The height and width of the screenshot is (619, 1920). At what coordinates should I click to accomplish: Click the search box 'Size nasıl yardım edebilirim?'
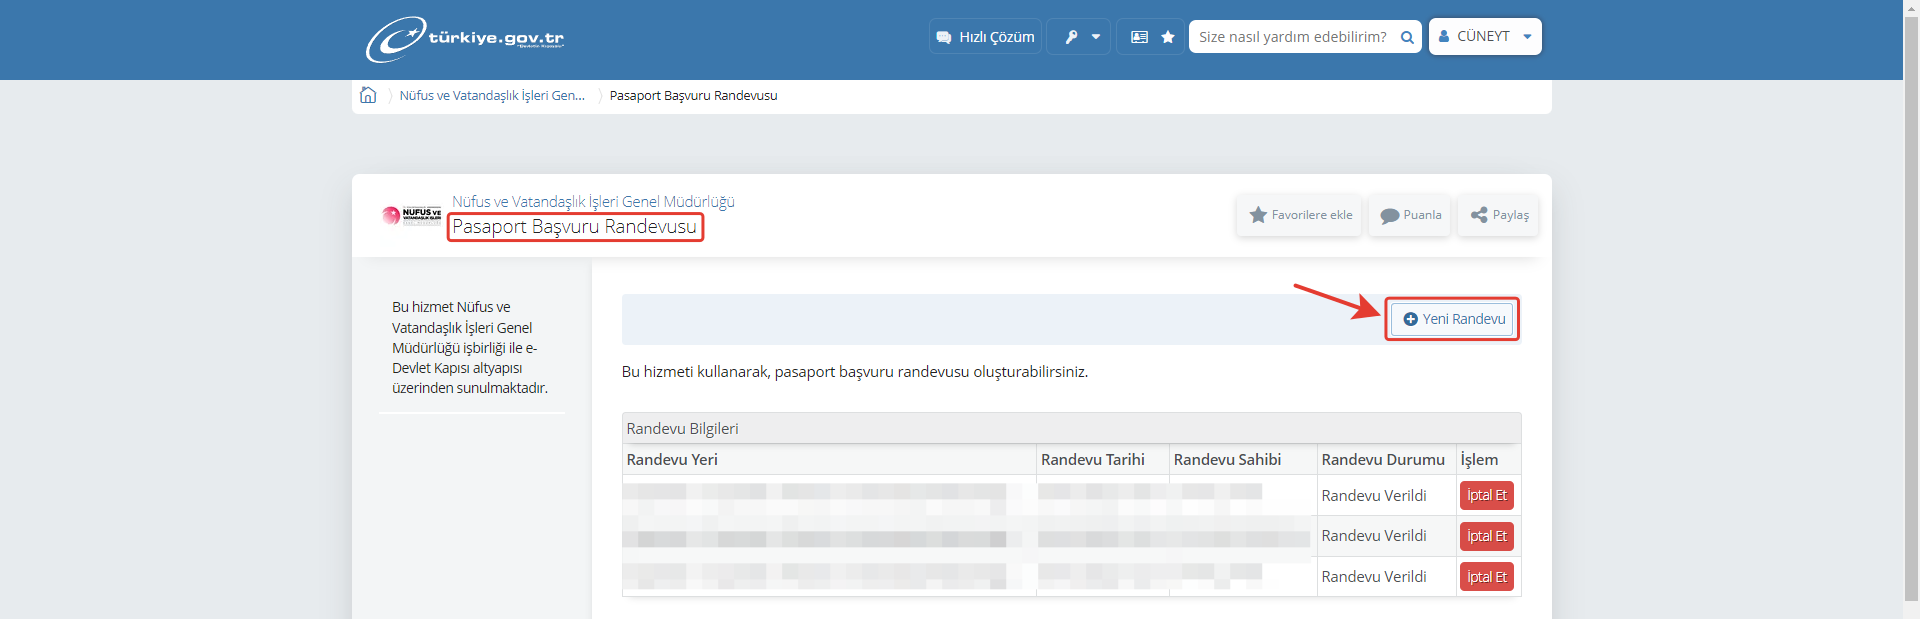tap(1291, 37)
